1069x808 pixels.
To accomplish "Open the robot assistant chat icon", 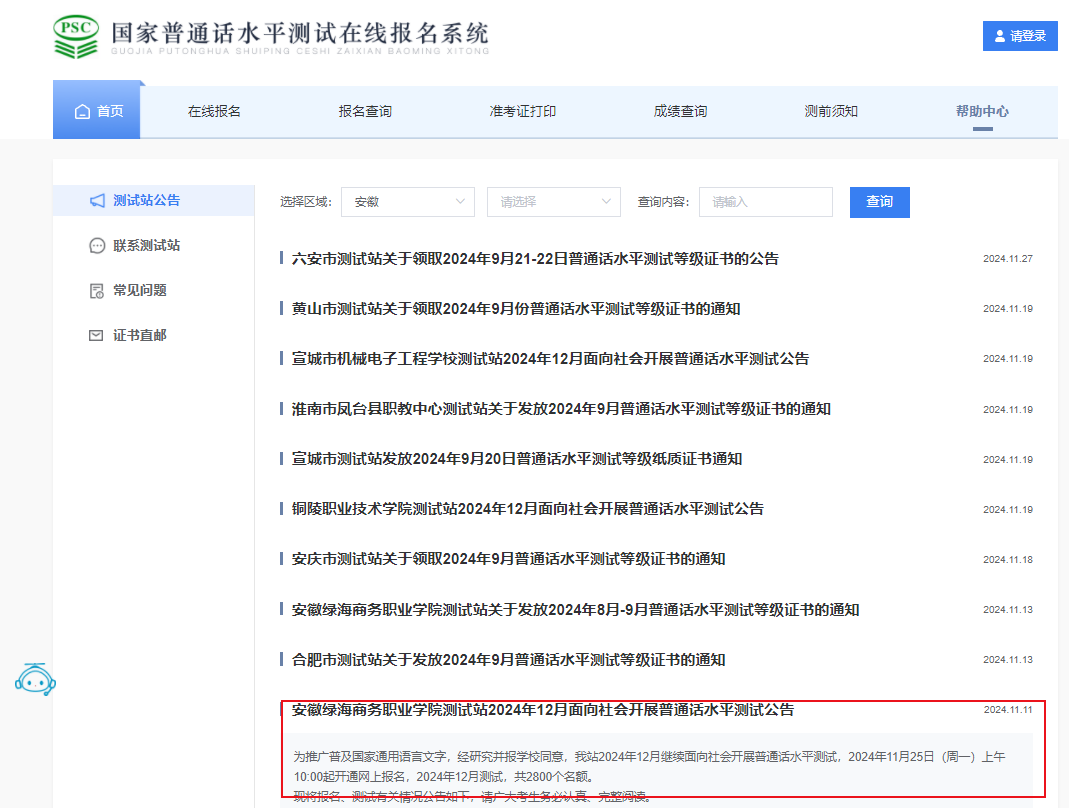I will pyautogui.click(x=34, y=679).
